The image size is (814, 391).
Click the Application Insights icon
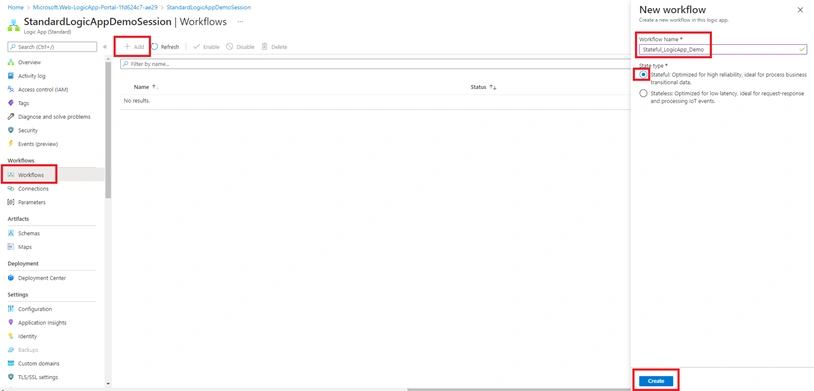pos(11,322)
